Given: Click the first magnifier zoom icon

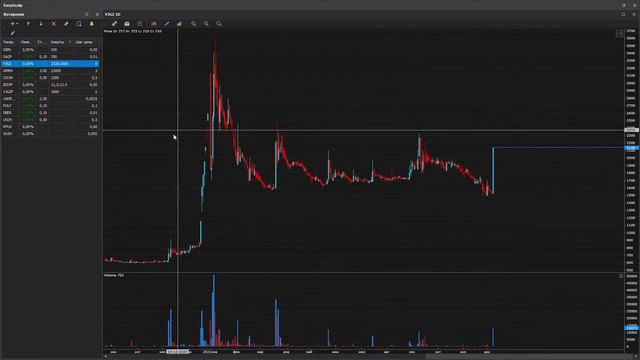Looking at the screenshot, I should tap(193, 24).
